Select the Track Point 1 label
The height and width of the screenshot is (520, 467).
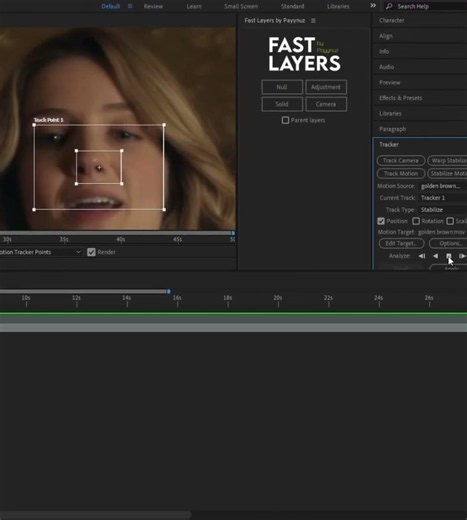(49, 120)
